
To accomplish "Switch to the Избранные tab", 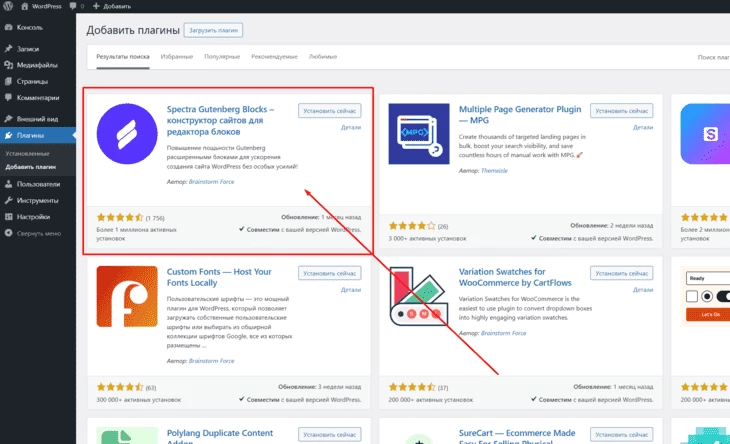I will point(177,57).
